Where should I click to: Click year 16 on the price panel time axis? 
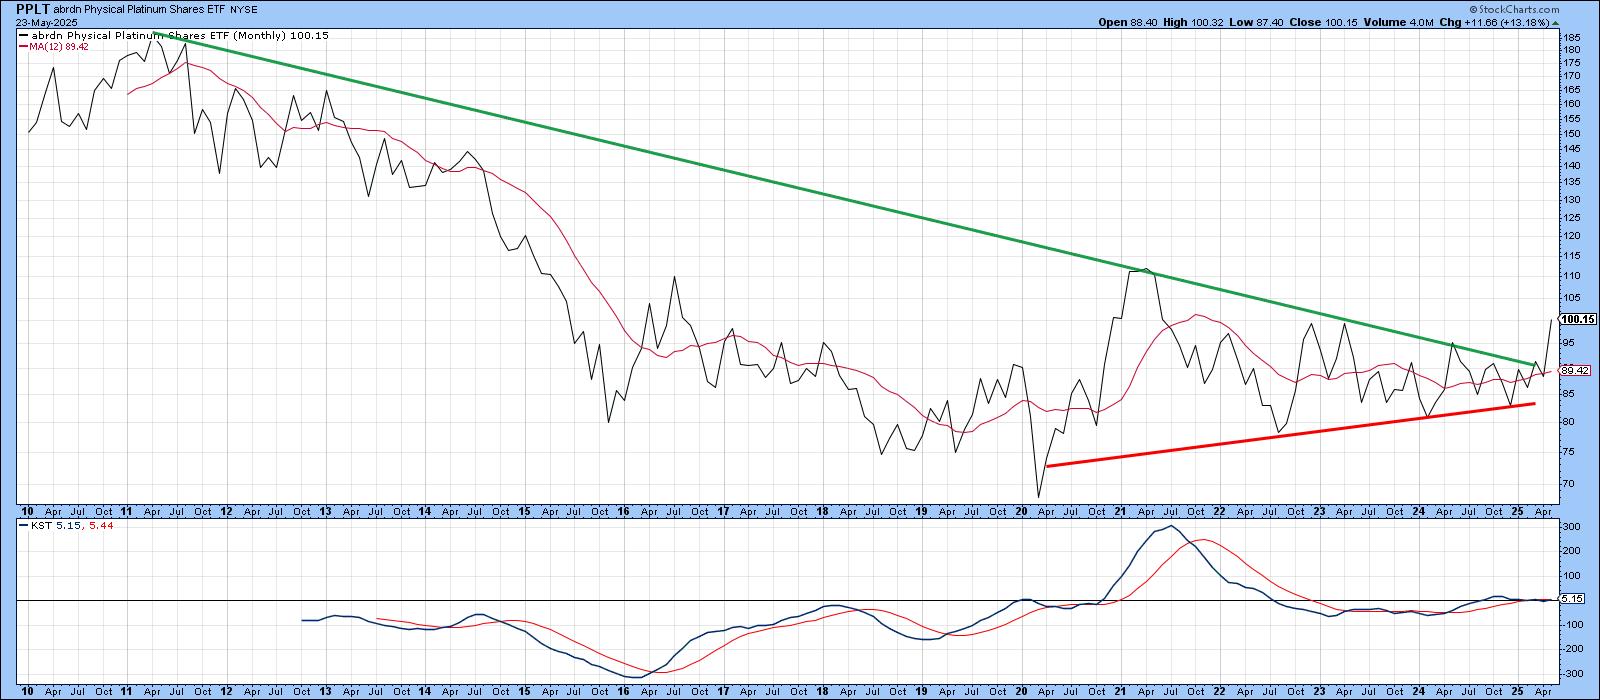[x=623, y=510]
